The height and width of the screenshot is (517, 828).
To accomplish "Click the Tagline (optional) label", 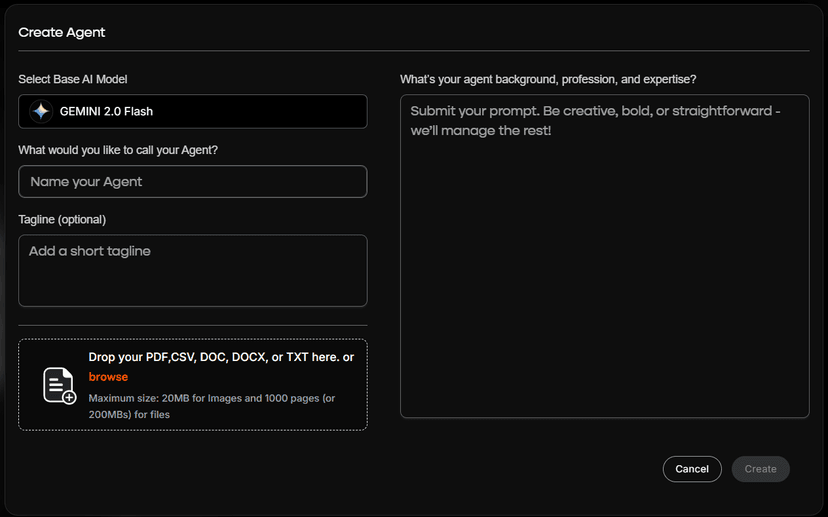I will pos(62,219).
